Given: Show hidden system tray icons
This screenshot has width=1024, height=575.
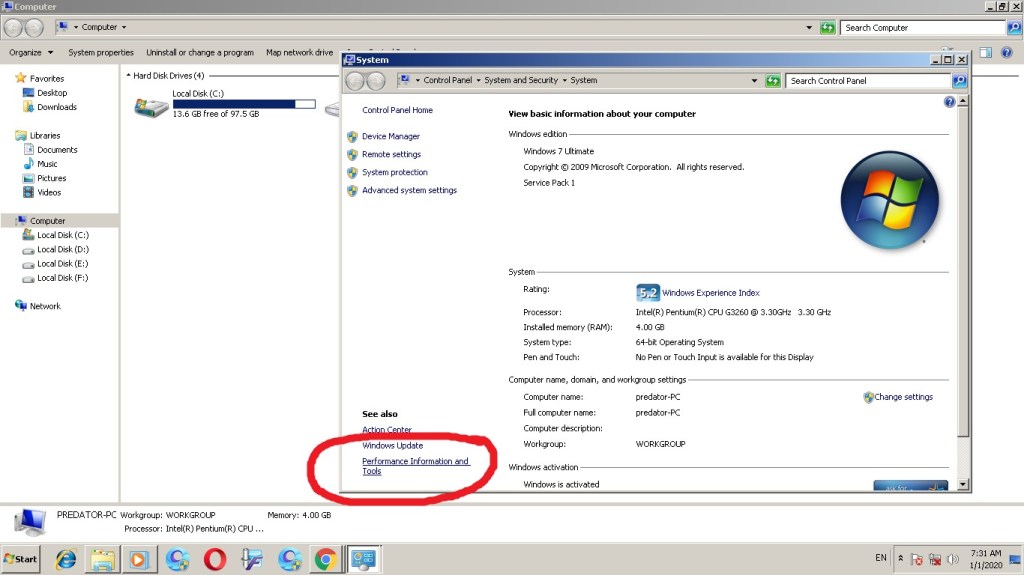Looking at the screenshot, I should click(x=898, y=559).
